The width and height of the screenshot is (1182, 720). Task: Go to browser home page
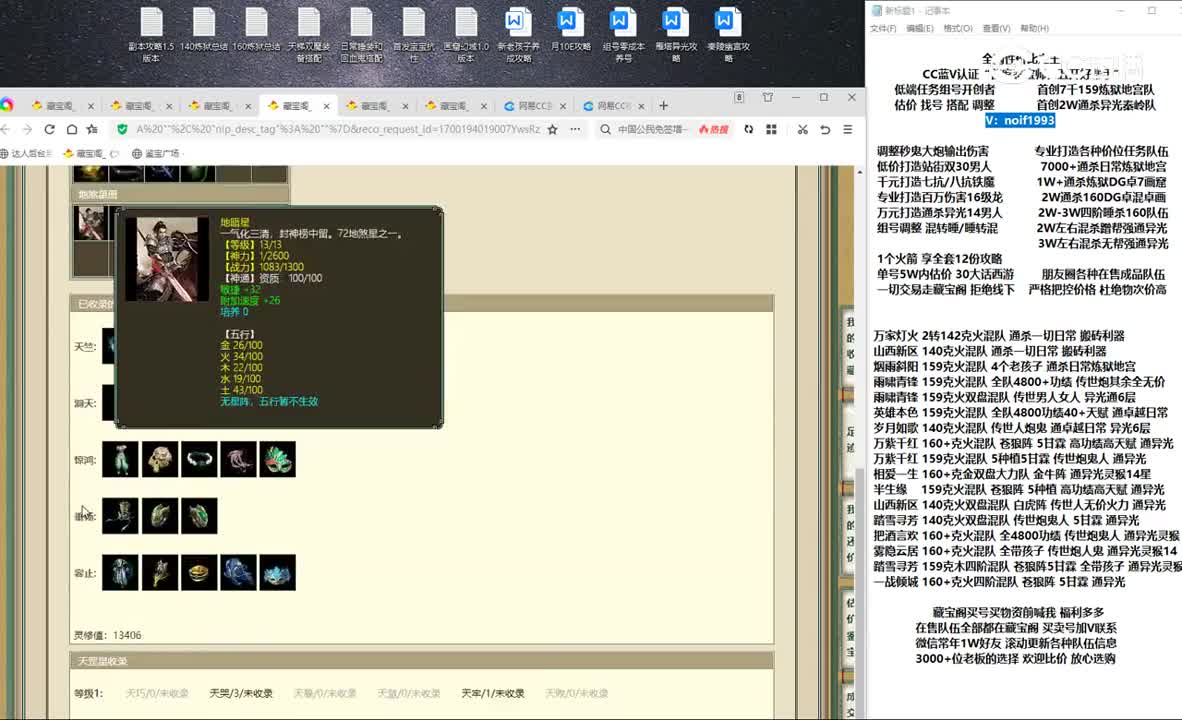pos(71,130)
